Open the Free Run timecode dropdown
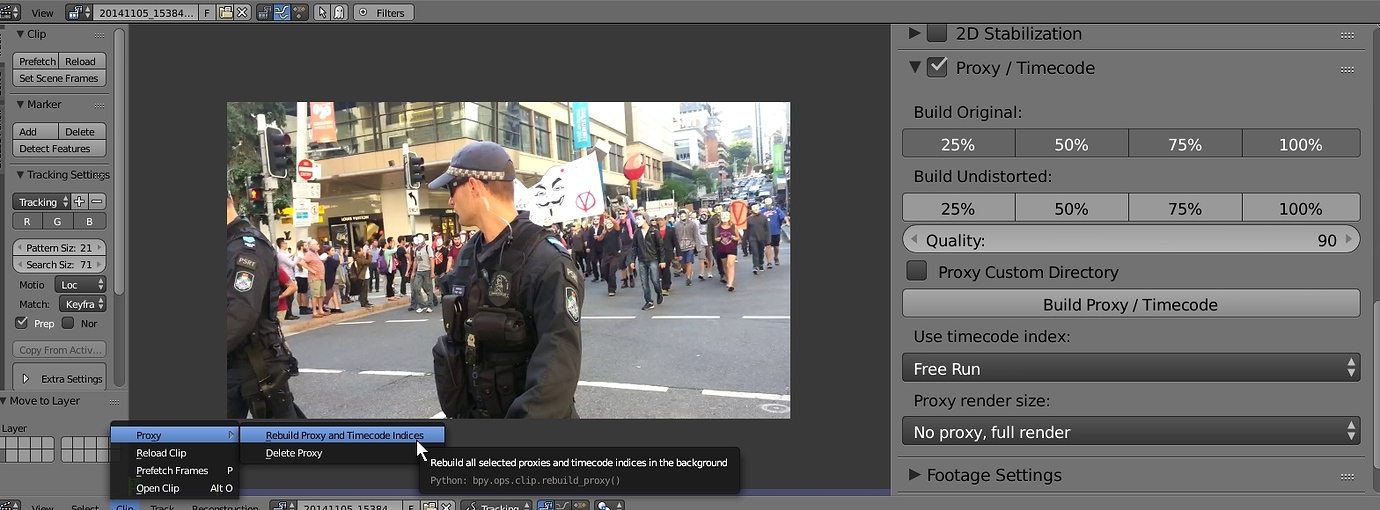1380x510 pixels. click(x=1131, y=368)
